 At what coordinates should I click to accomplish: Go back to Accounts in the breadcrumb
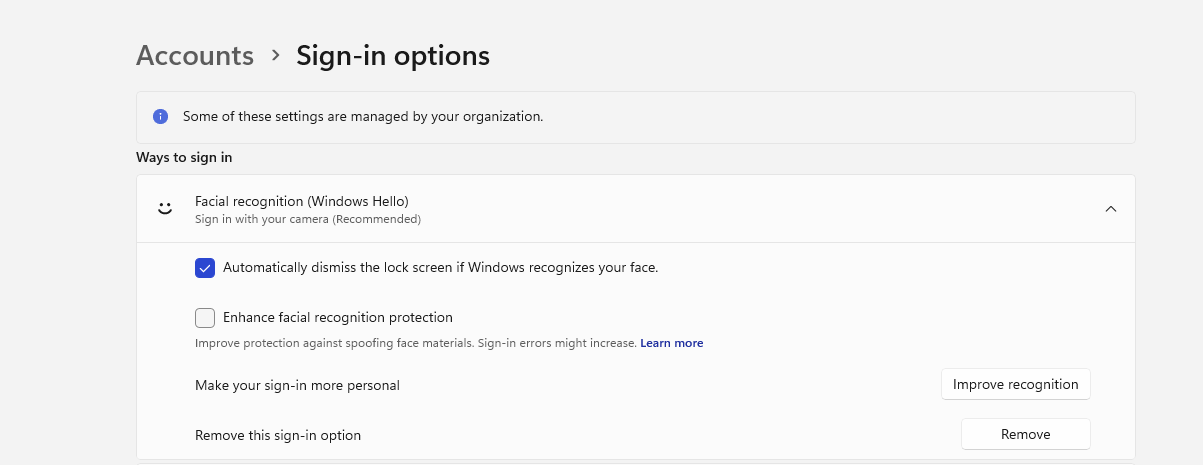tap(195, 56)
